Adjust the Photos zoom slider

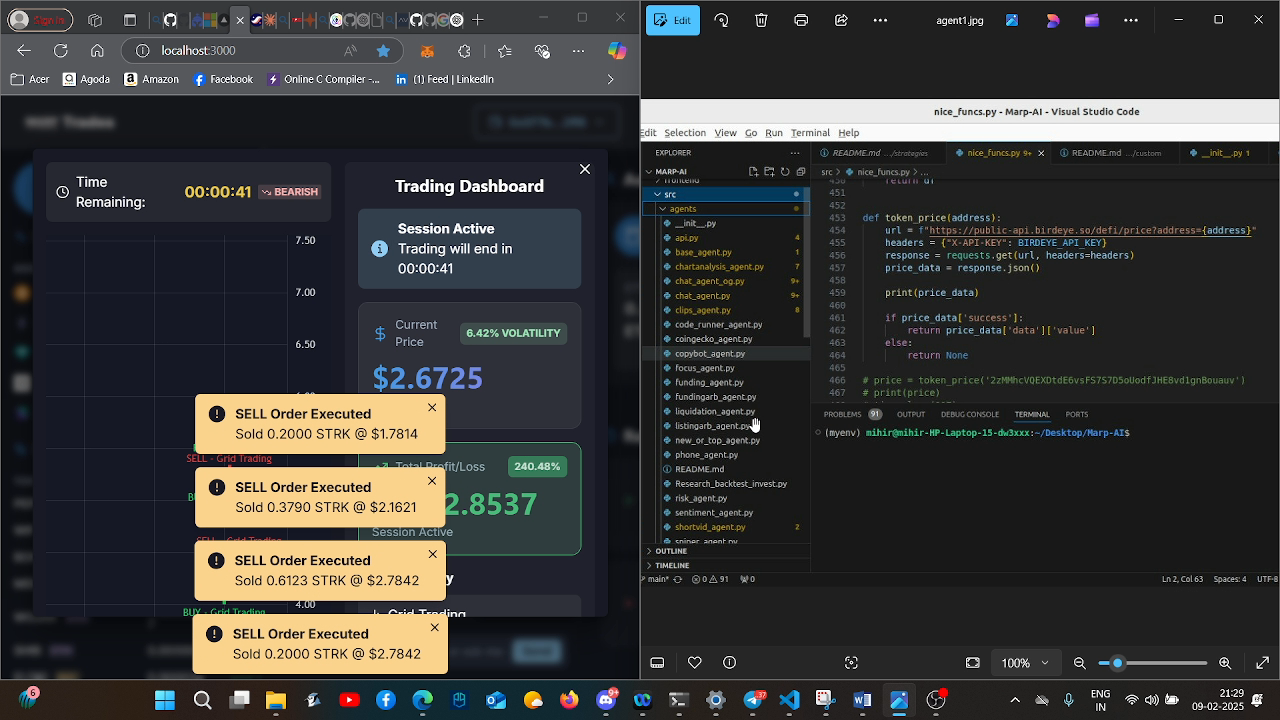tap(1152, 663)
